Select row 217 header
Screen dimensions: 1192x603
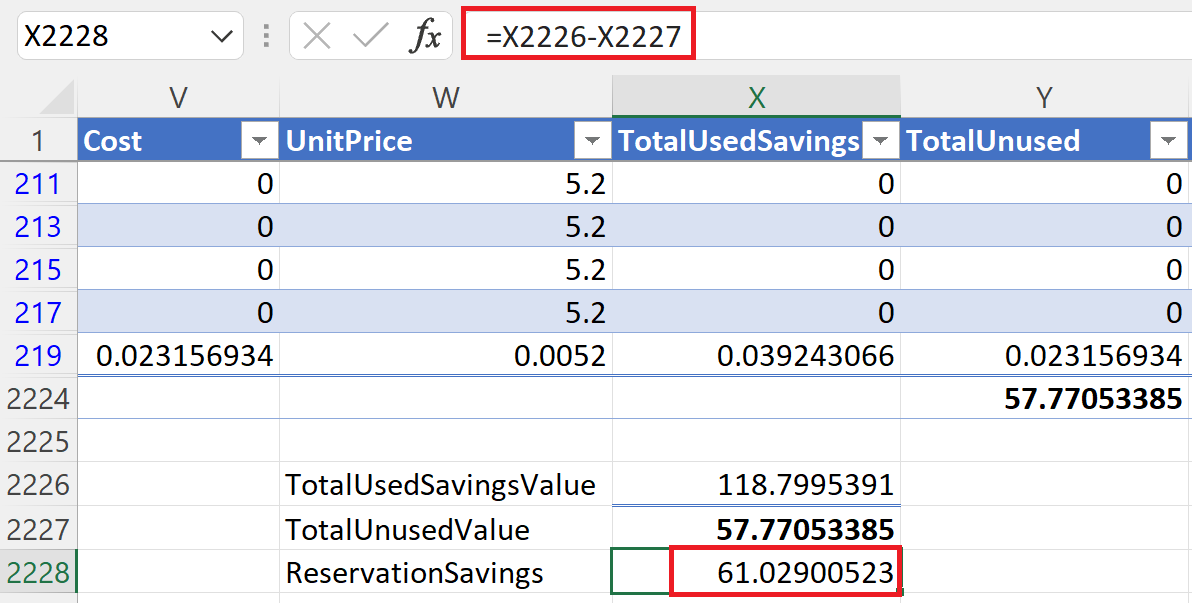(38, 313)
